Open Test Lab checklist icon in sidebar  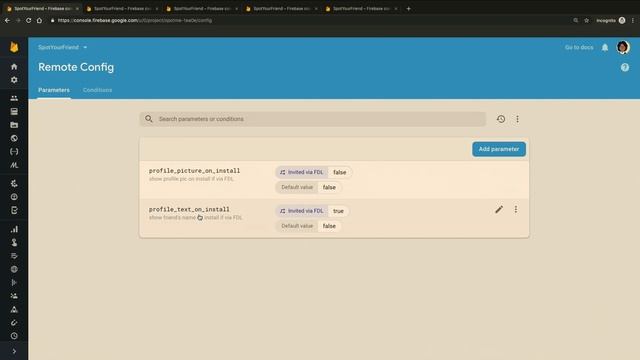point(14,210)
